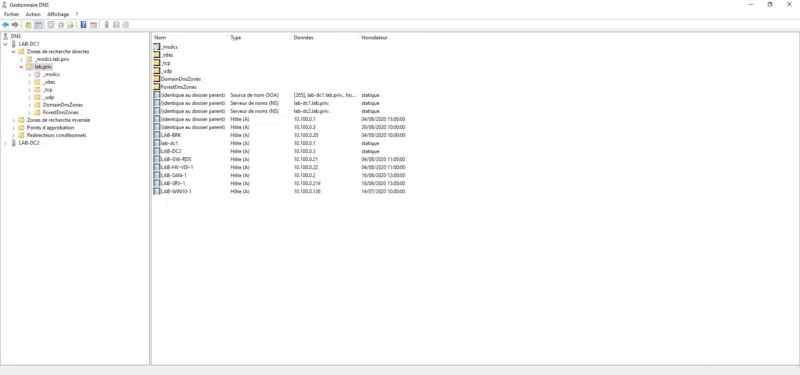Select DomainDnsZones folder in the tree

tap(63, 105)
